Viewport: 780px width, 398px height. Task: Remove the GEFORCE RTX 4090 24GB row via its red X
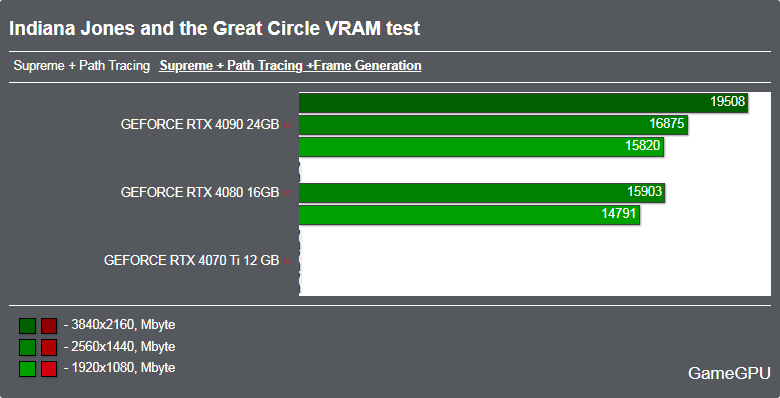tap(287, 125)
